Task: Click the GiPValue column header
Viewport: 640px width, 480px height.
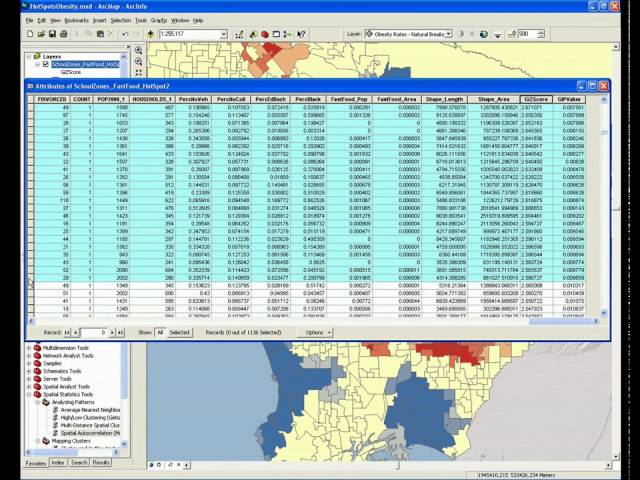Action: [x=569, y=99]
